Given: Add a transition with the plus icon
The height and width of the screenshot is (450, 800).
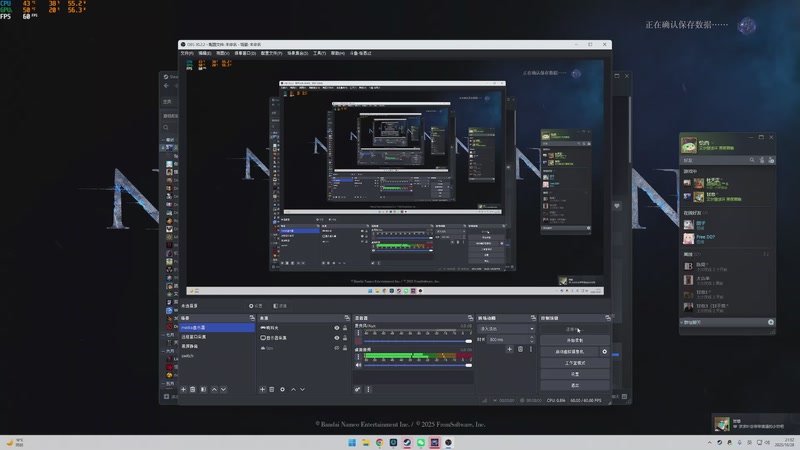Looking at the screenshot, I should 509,349.
